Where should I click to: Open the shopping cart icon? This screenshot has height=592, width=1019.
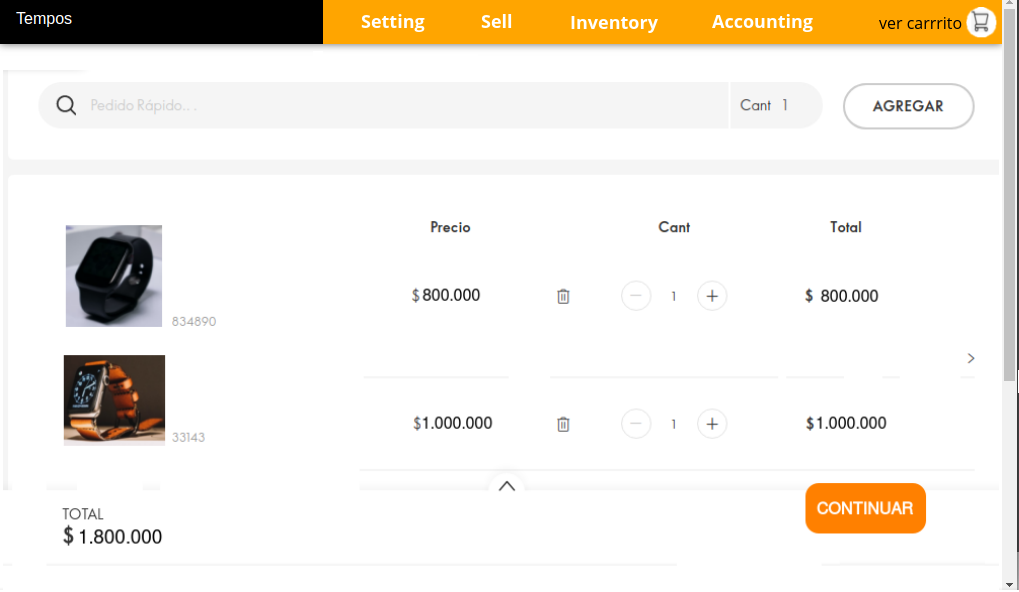[x=981, y=22]
